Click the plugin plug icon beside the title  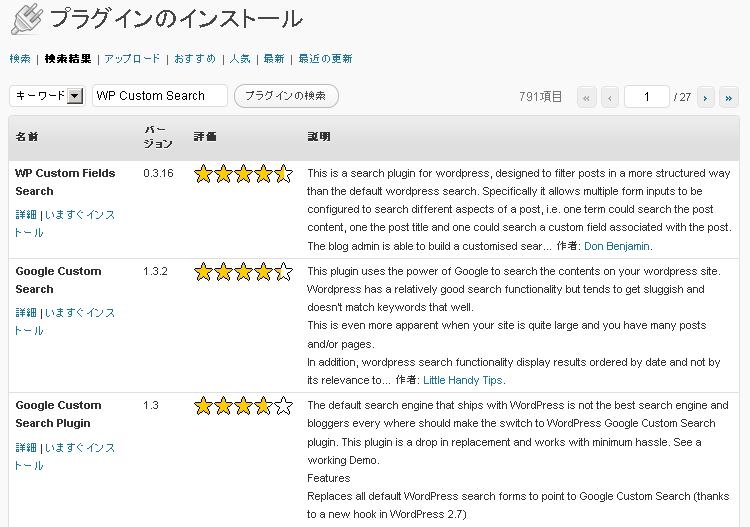pyautogui.click(x=26, y=19)
